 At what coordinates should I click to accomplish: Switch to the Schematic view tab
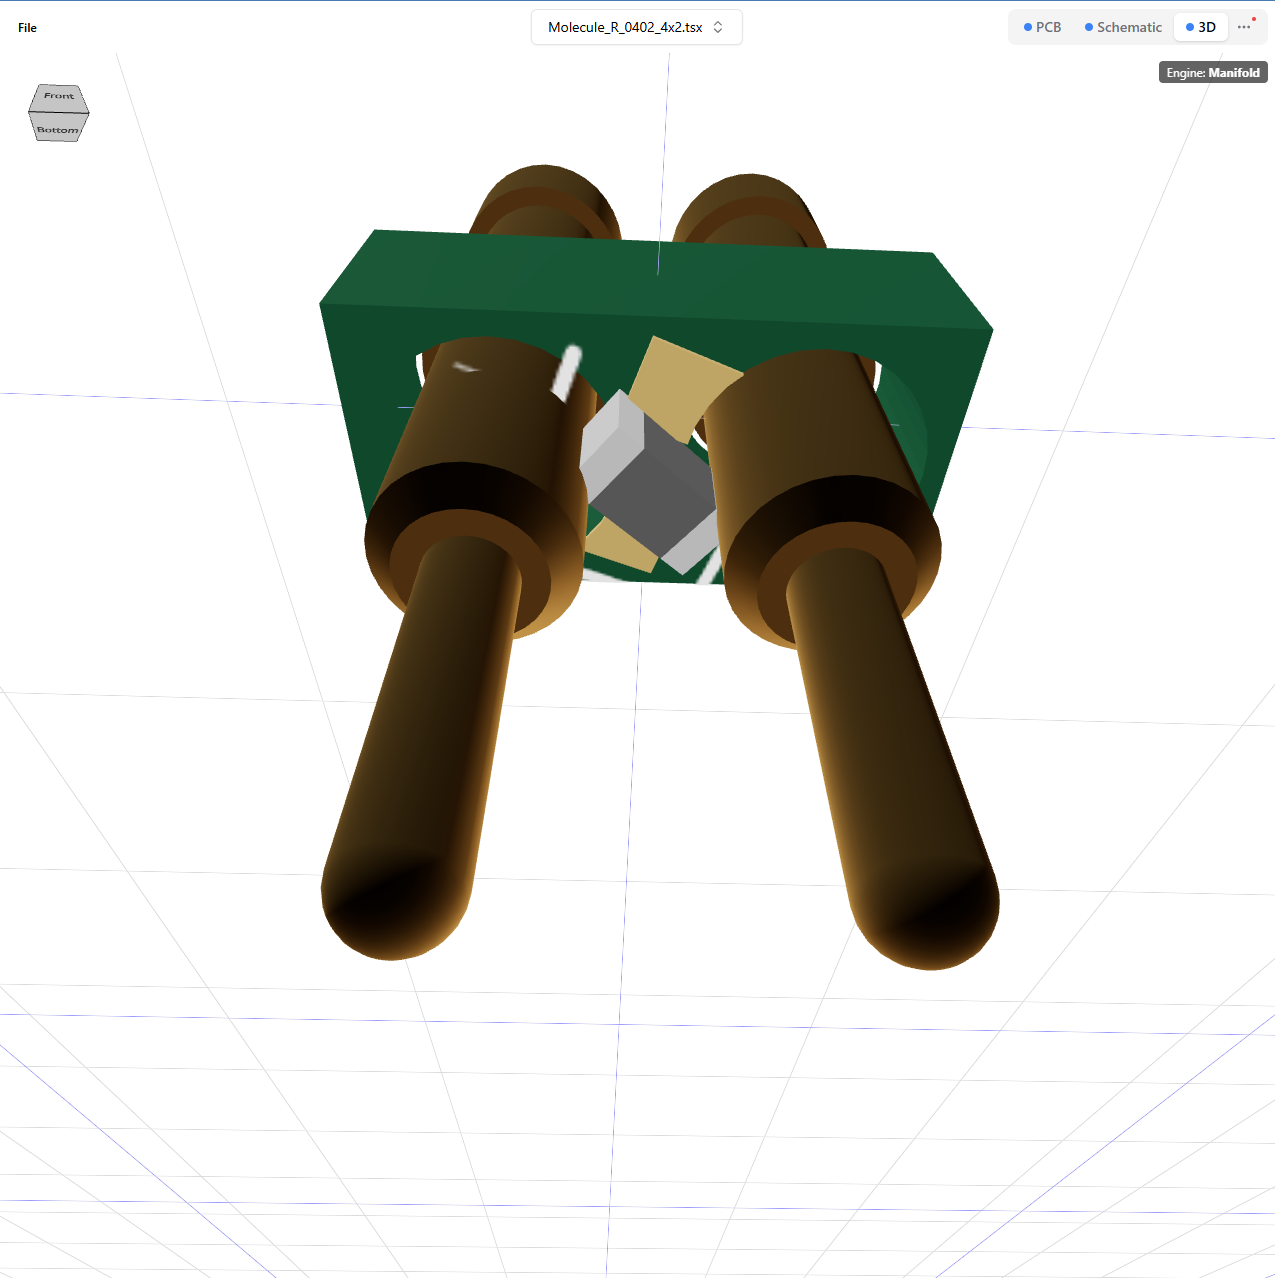coord(1123,27)
